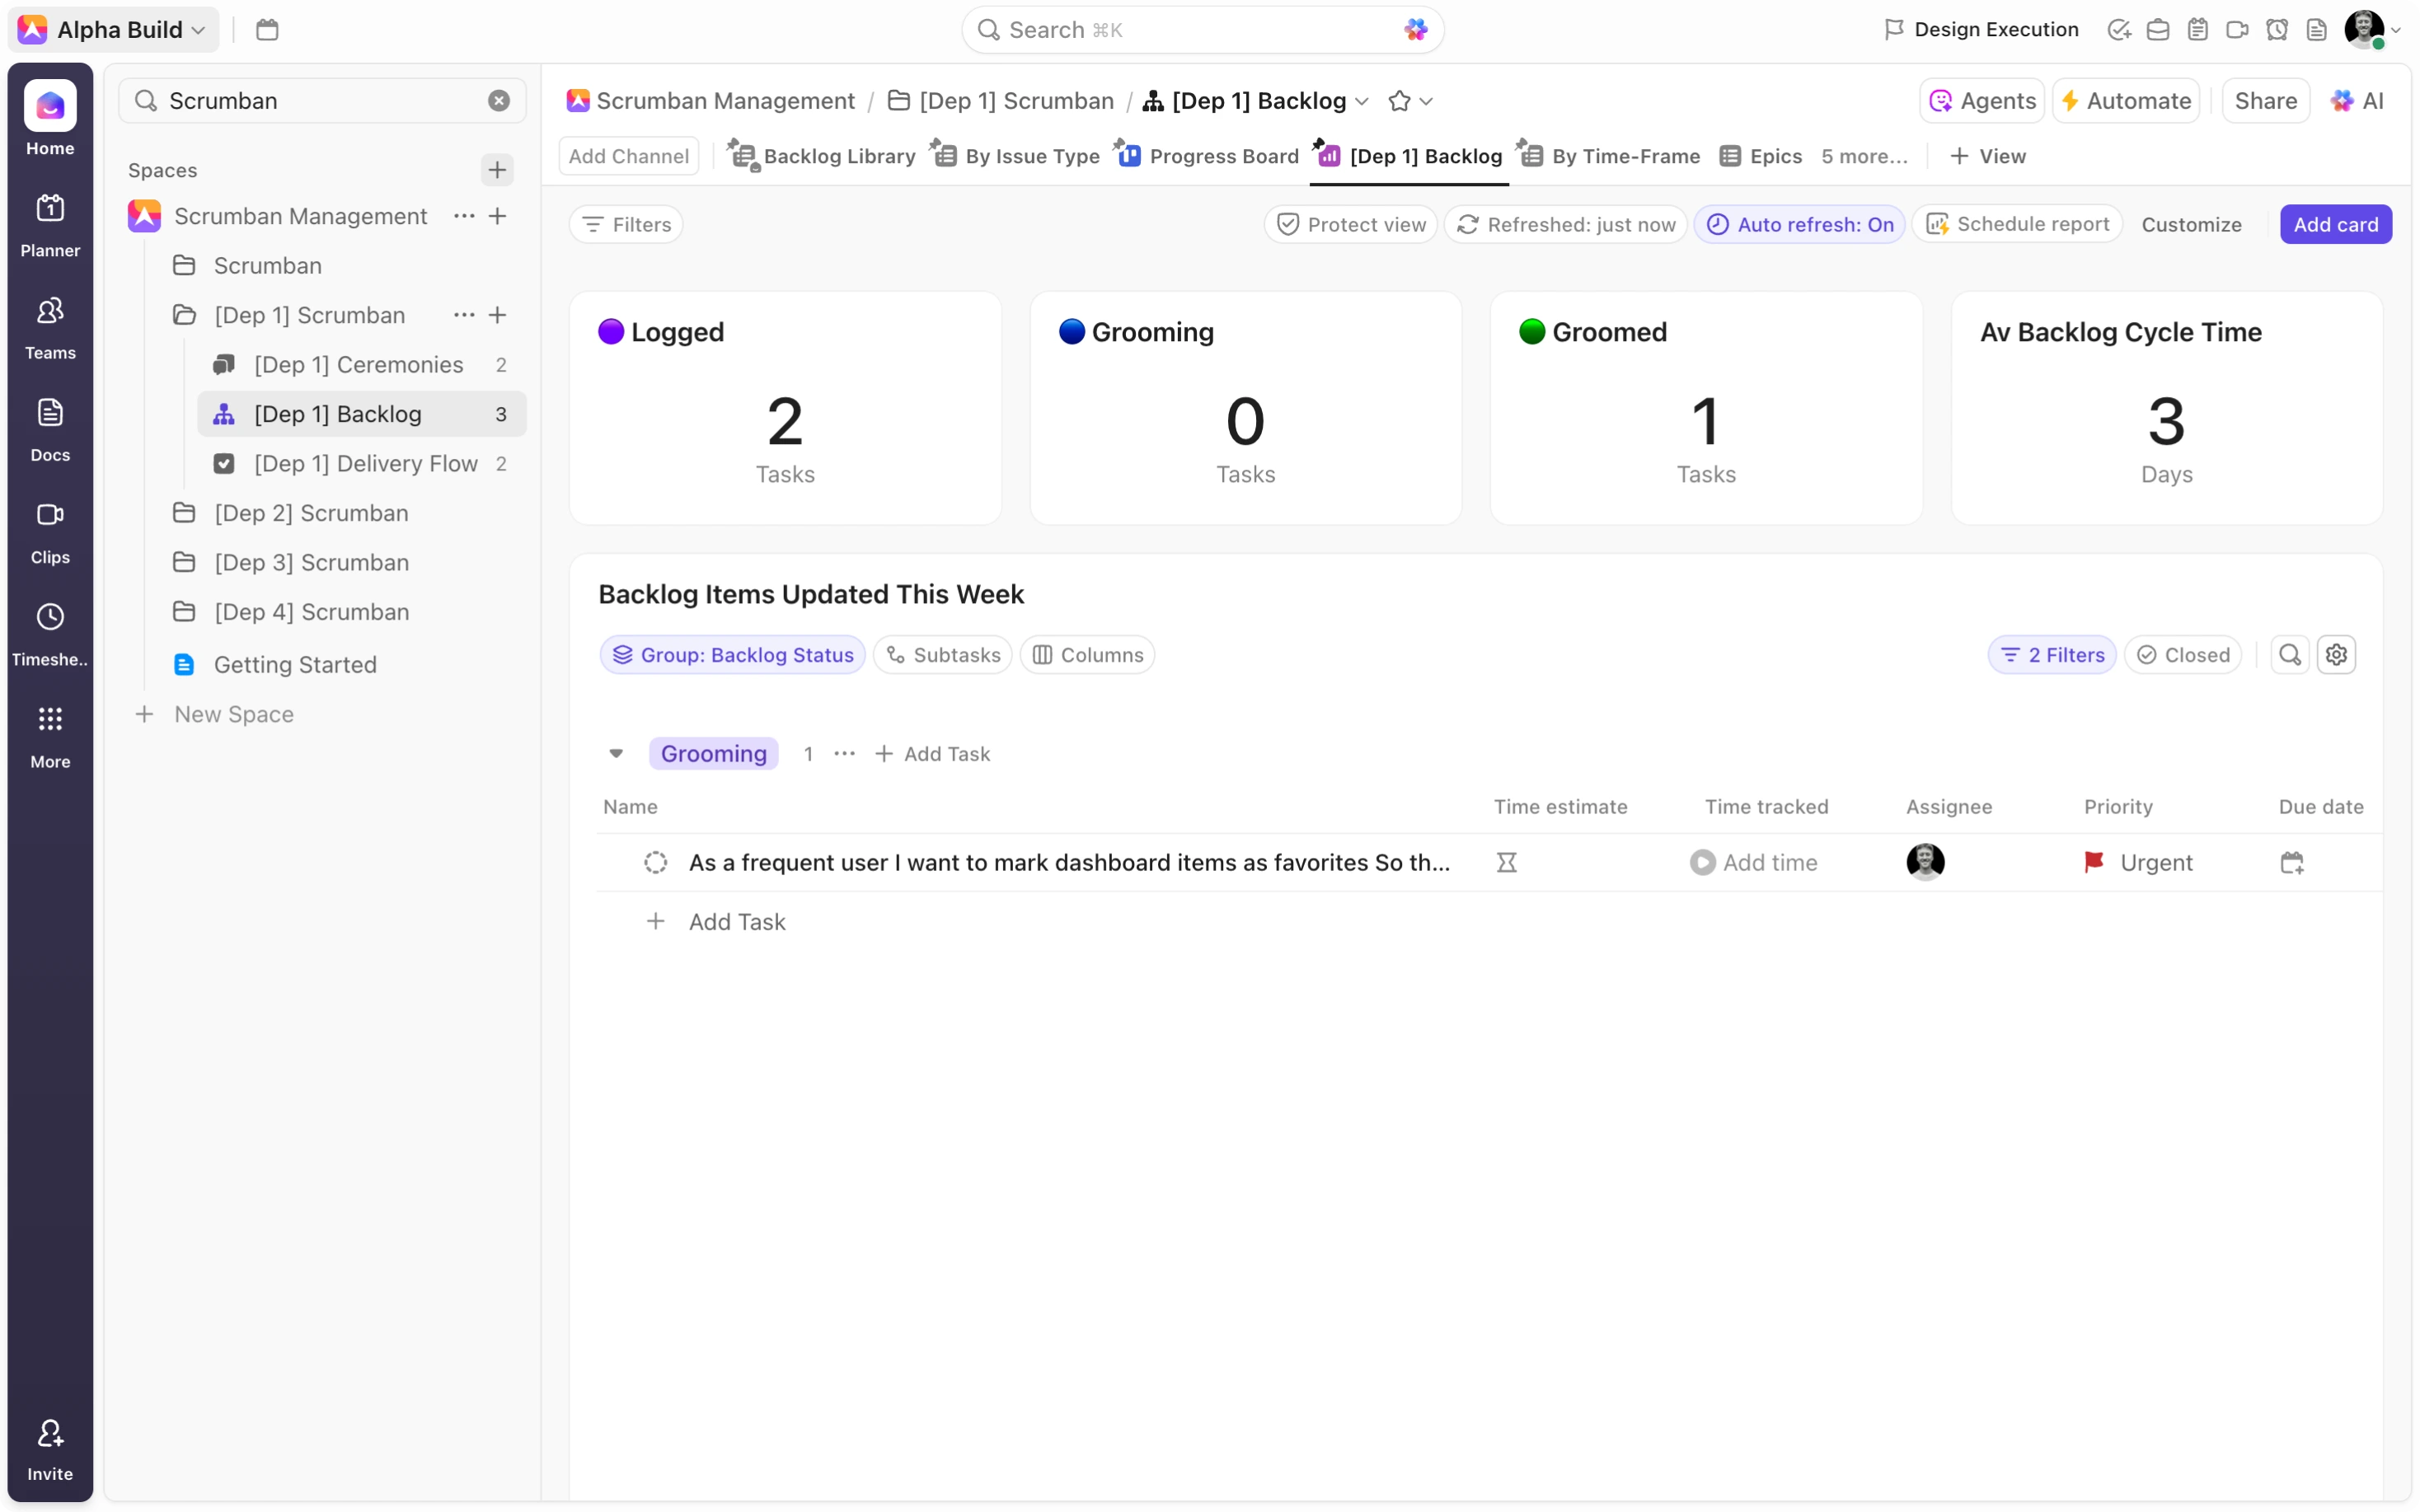
Task: Favorite this view with the star icon
Action: tap(1399, 101)
